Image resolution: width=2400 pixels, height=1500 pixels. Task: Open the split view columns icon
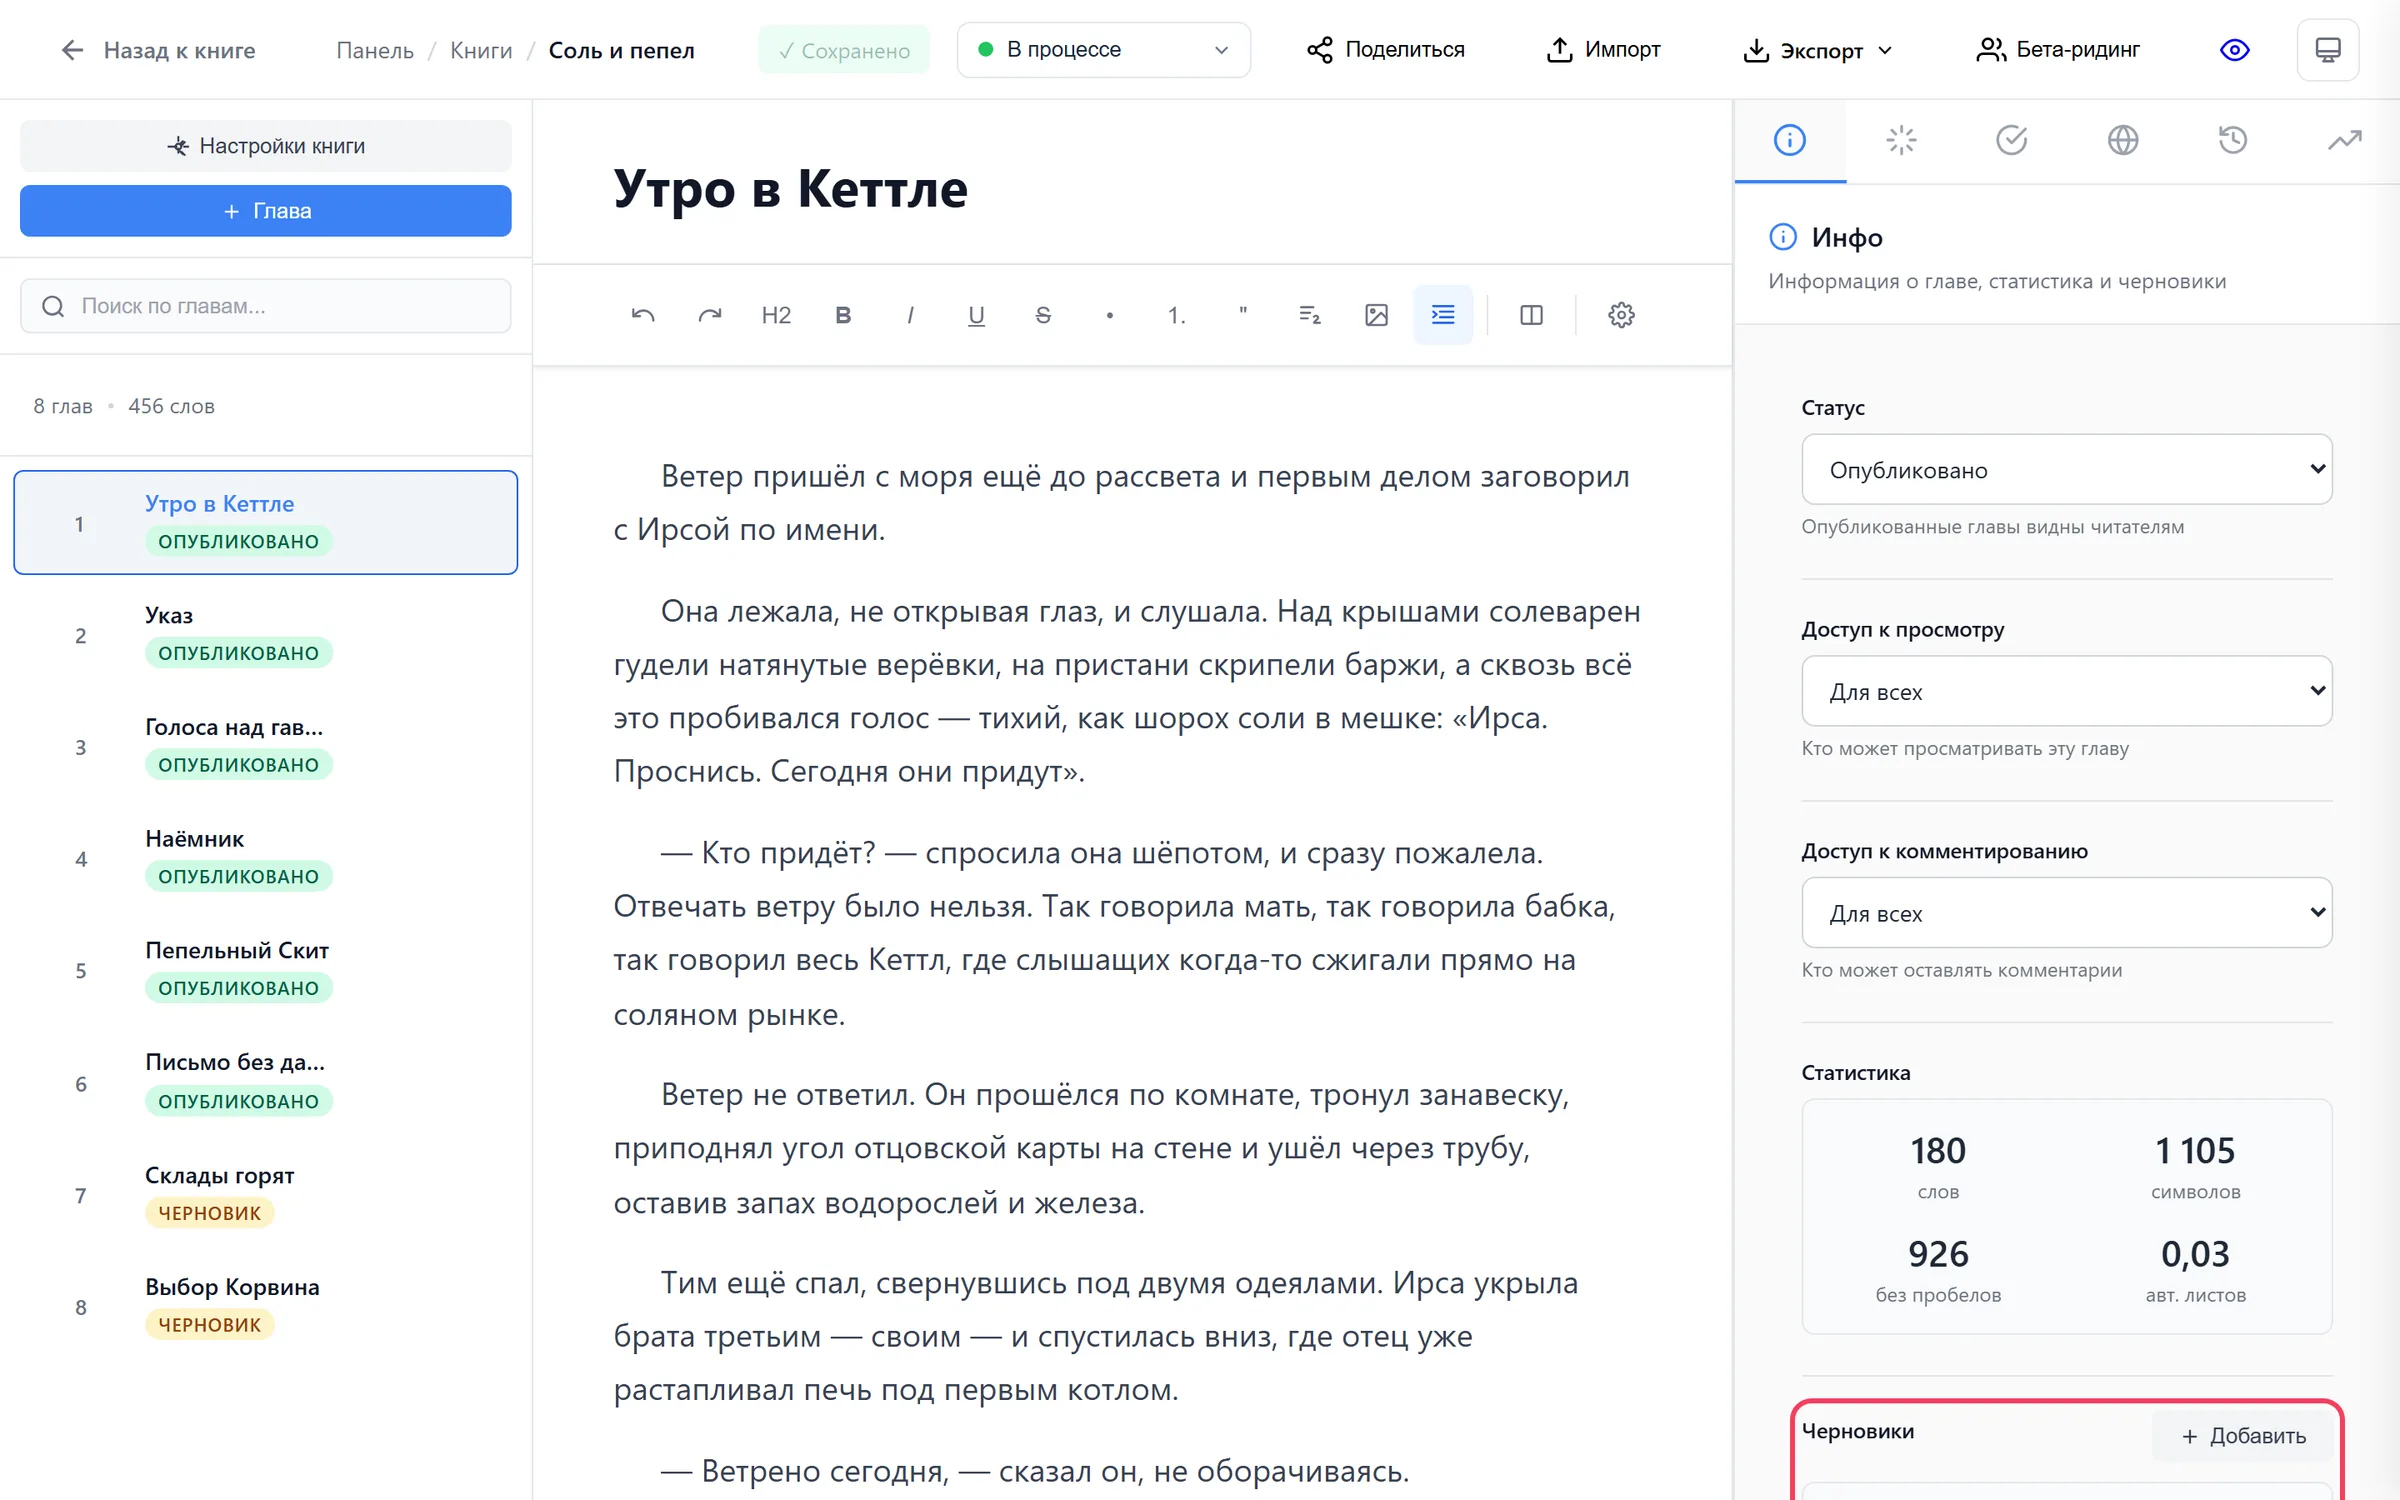1531,315
